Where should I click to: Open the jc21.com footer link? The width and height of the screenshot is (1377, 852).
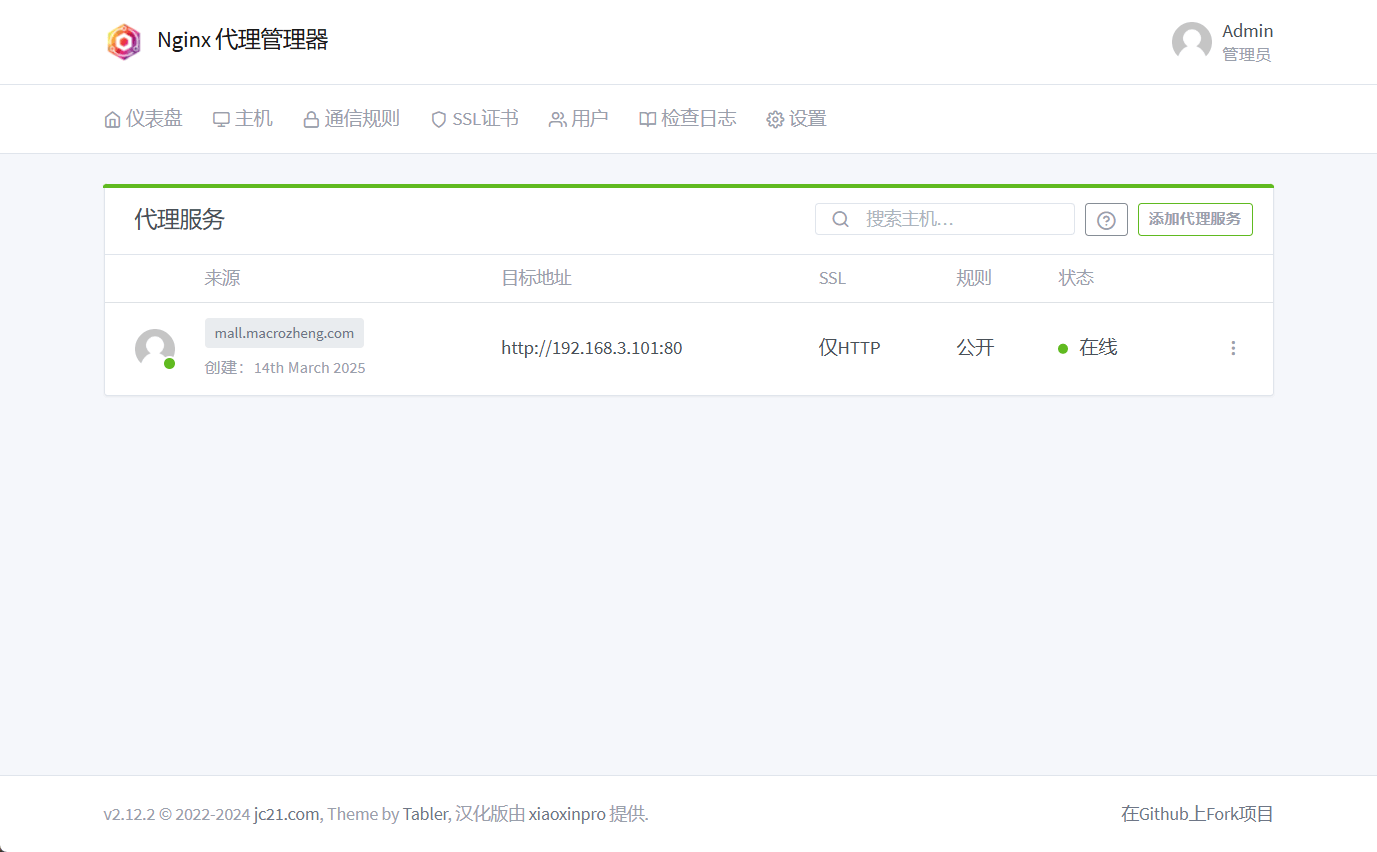pyautogui.click(x=287, y=814)
